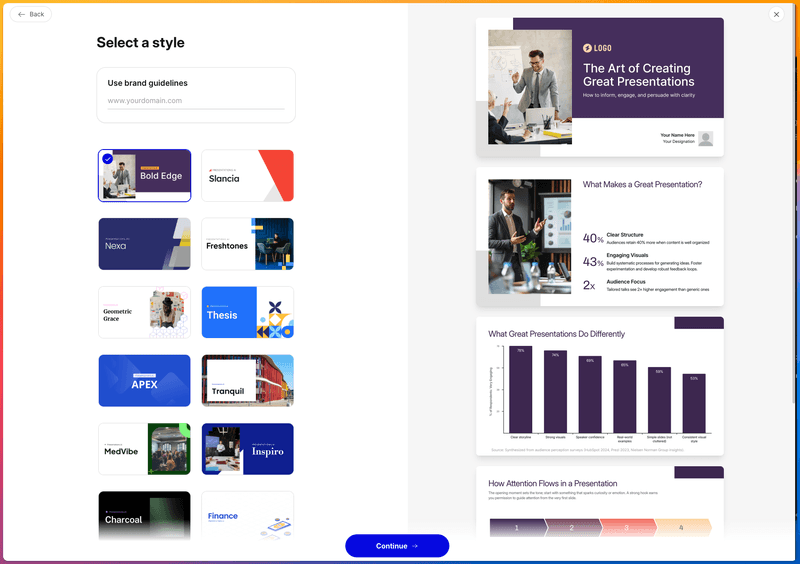
Task: Click 'Your Name Here' on title slide
Action: (677, 135)
